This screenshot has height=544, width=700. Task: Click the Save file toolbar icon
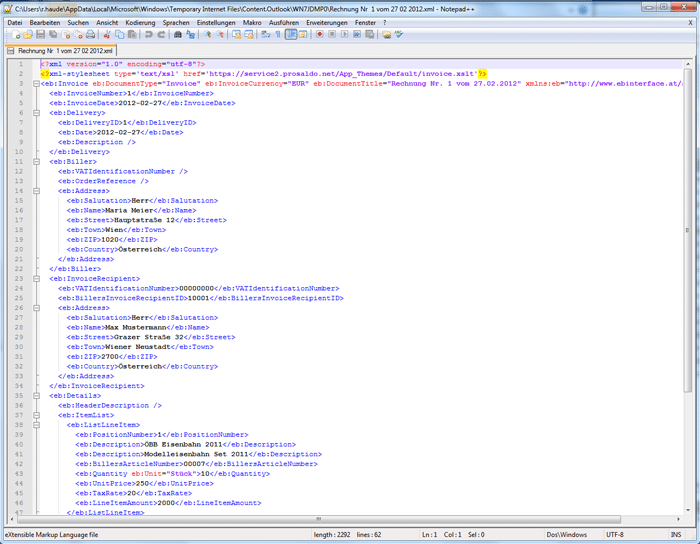(38, 35)
